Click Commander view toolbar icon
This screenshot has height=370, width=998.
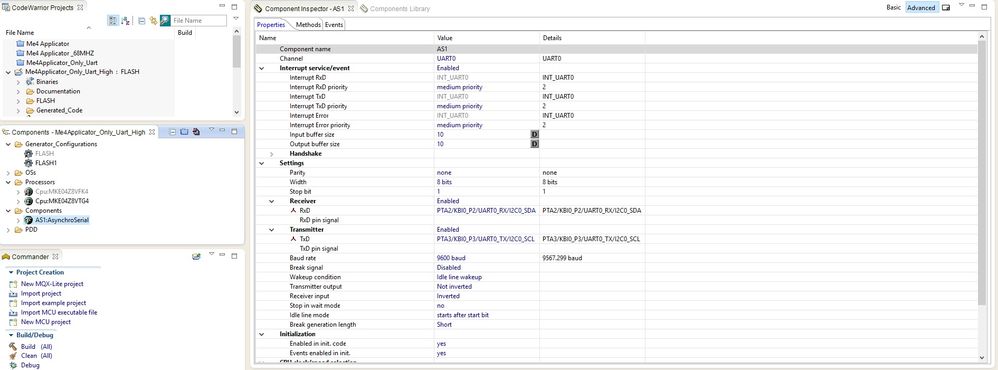197,257
